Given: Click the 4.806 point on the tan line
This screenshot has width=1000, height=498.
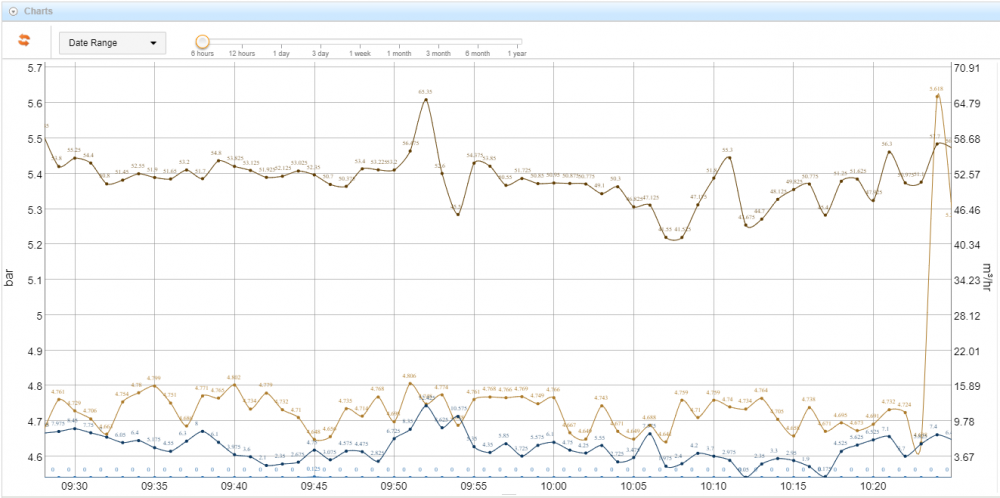Looking at the screenshot, I should pos(410,383).
